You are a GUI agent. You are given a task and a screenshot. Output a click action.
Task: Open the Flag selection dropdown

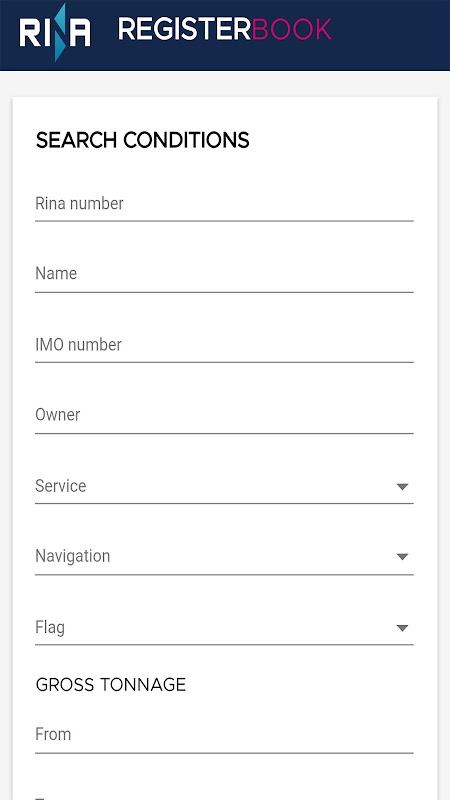[x=224, y=628]
